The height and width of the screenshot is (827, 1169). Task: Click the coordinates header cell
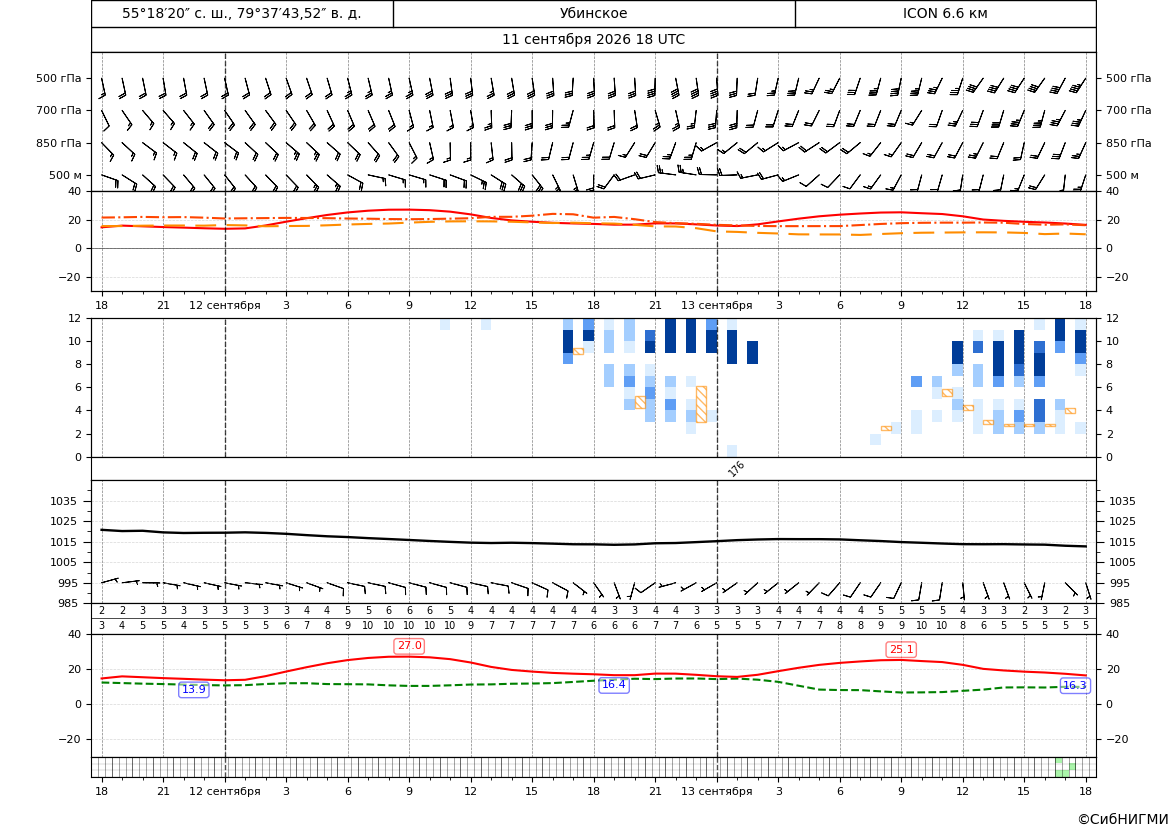[242, 13]
